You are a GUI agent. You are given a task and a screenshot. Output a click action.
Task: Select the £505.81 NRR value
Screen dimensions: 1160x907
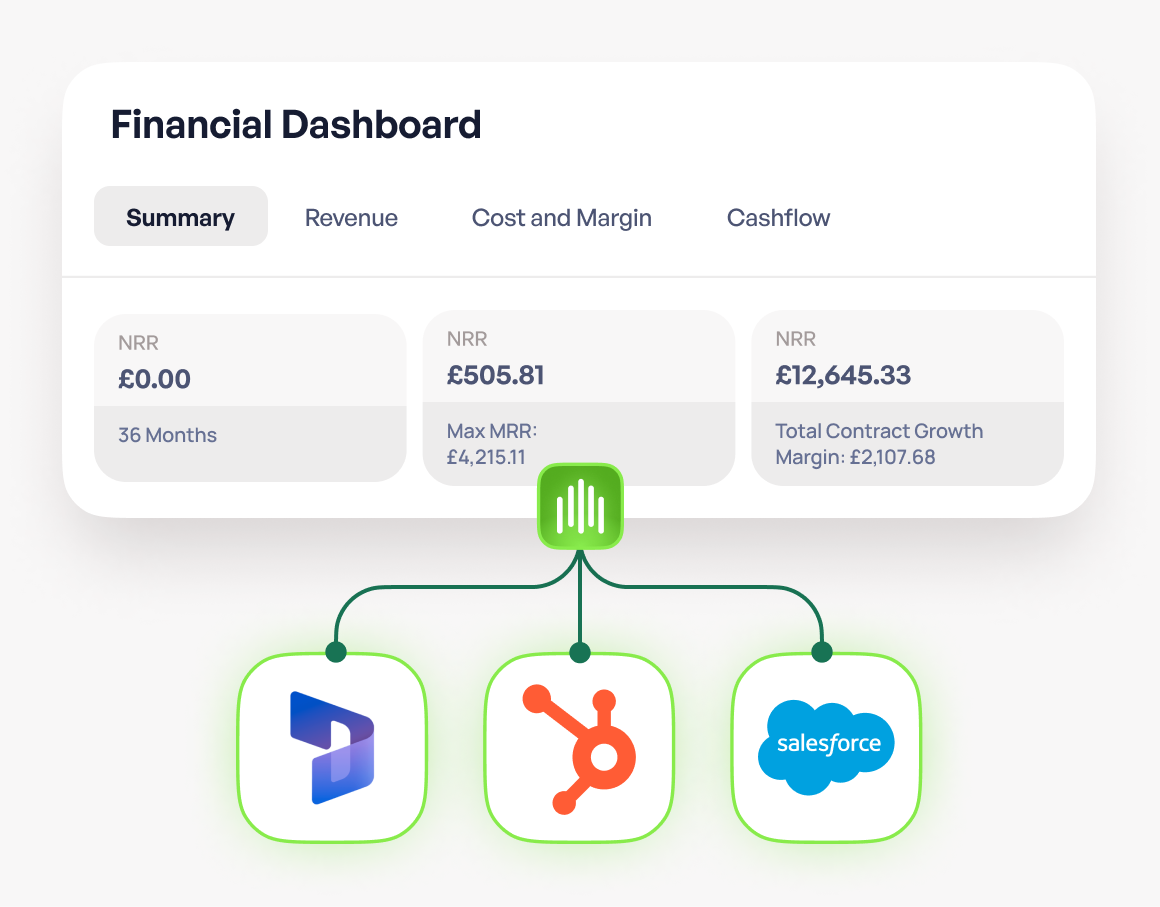495,375
